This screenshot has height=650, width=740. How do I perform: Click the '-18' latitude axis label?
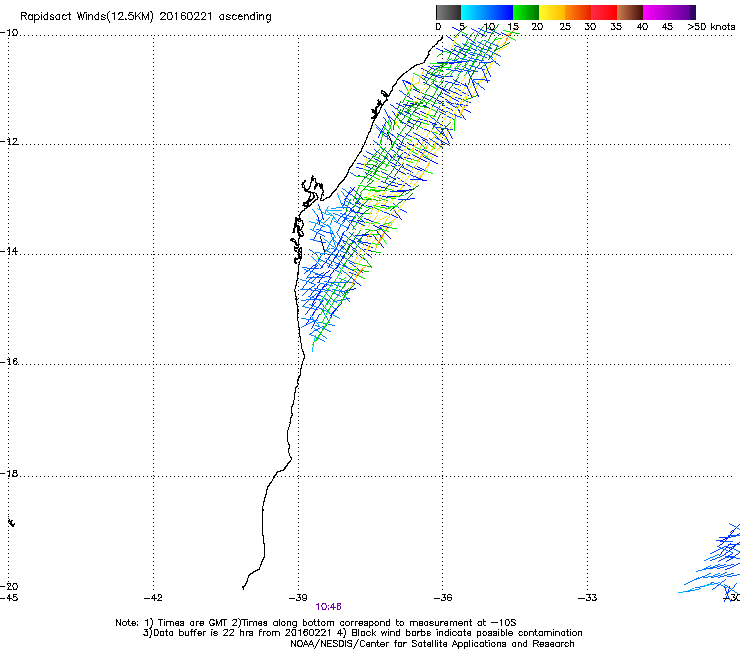[9, 473]
